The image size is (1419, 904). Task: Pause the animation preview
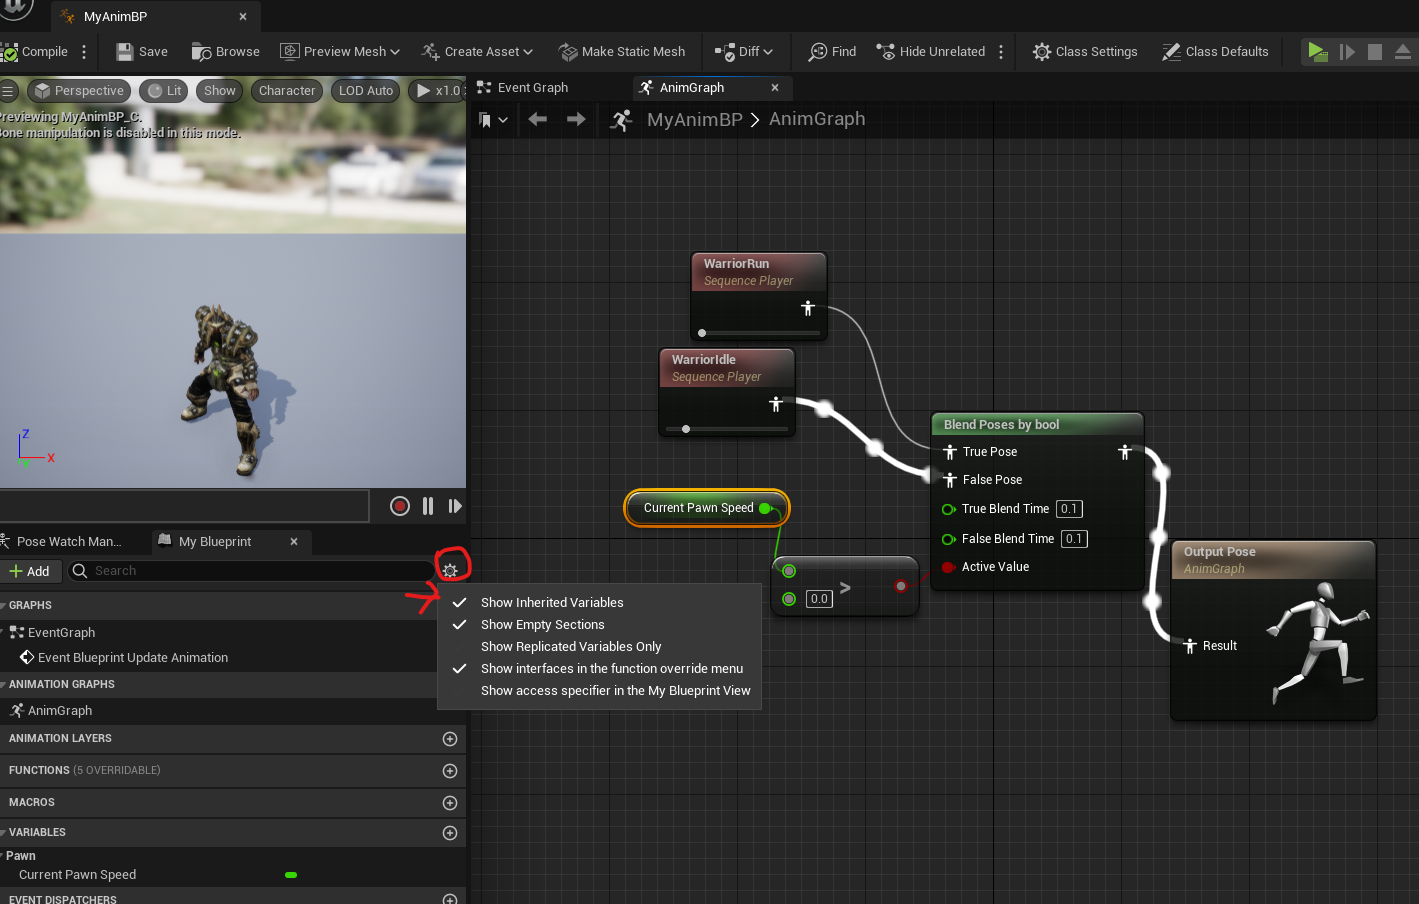tap(428, 506)
